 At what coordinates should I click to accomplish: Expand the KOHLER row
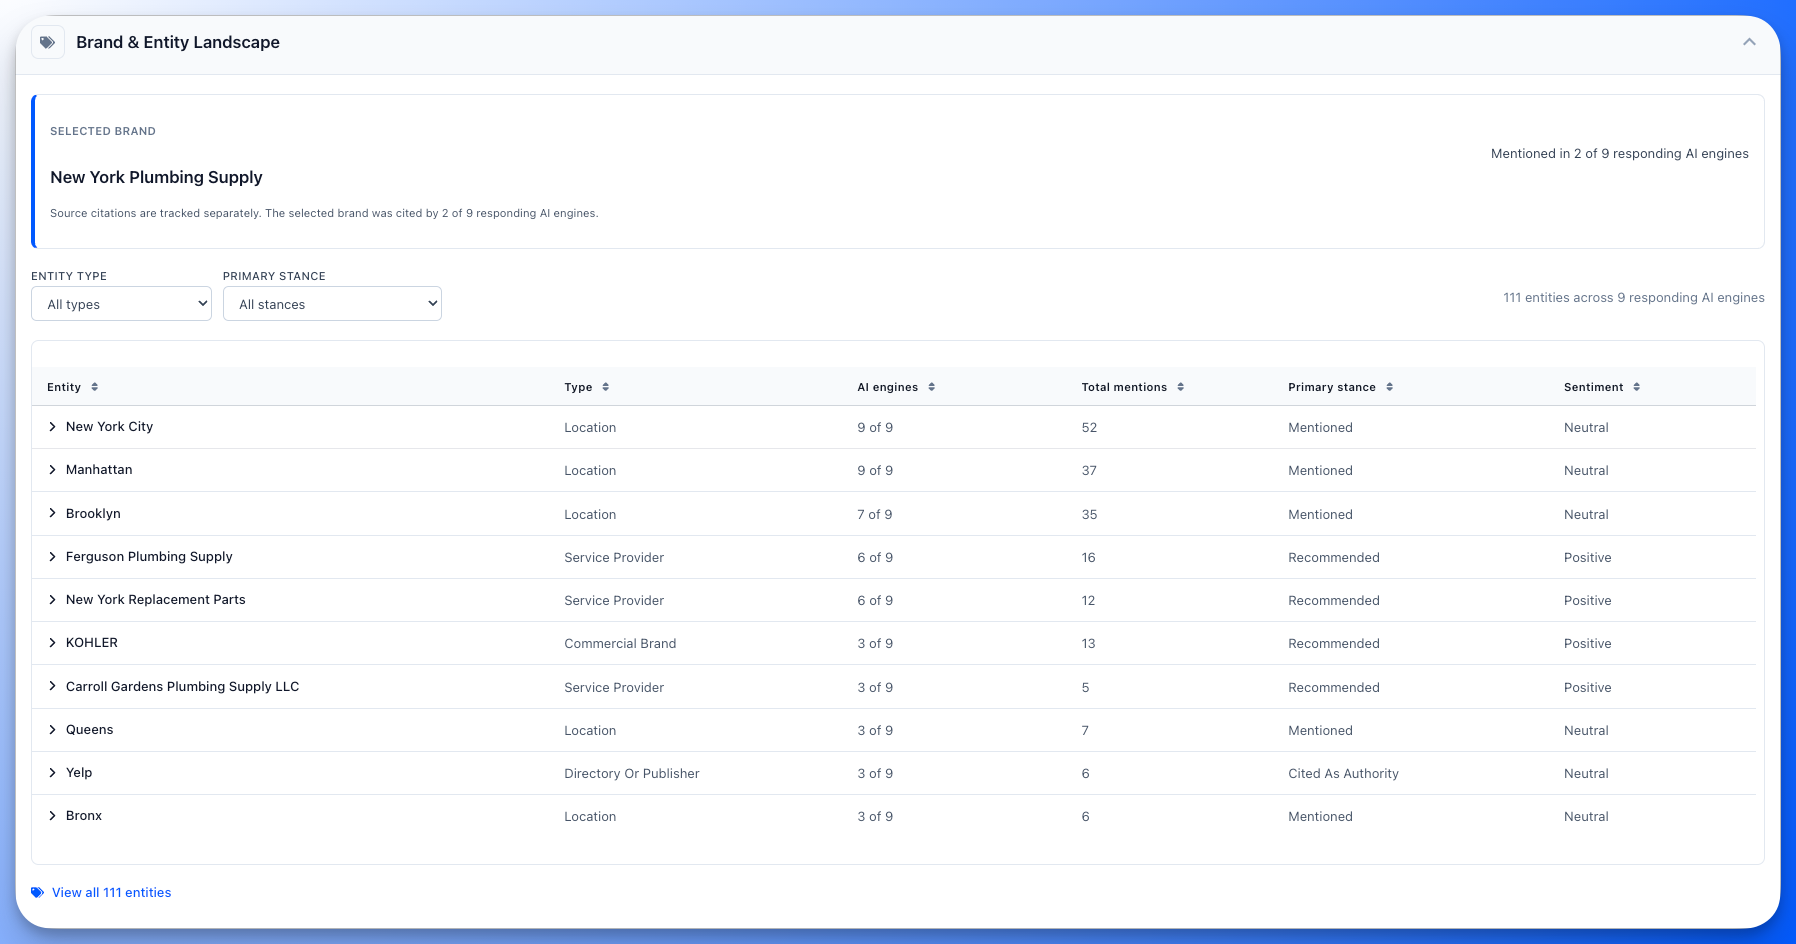52,643
